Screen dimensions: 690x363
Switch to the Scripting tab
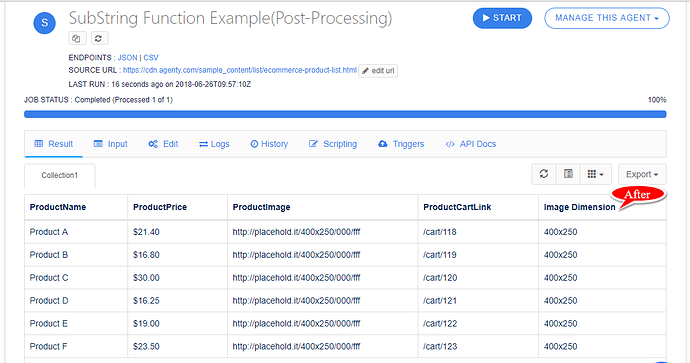[x=333, y=144]
